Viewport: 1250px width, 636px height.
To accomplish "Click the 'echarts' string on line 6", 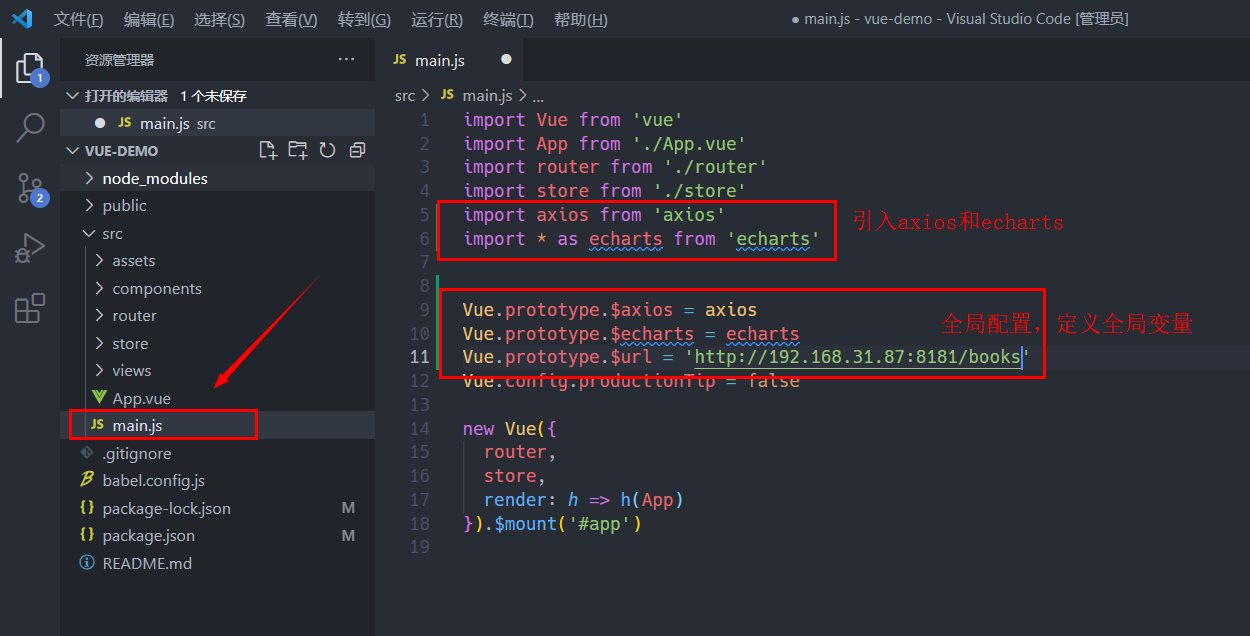I will point(773,238).
